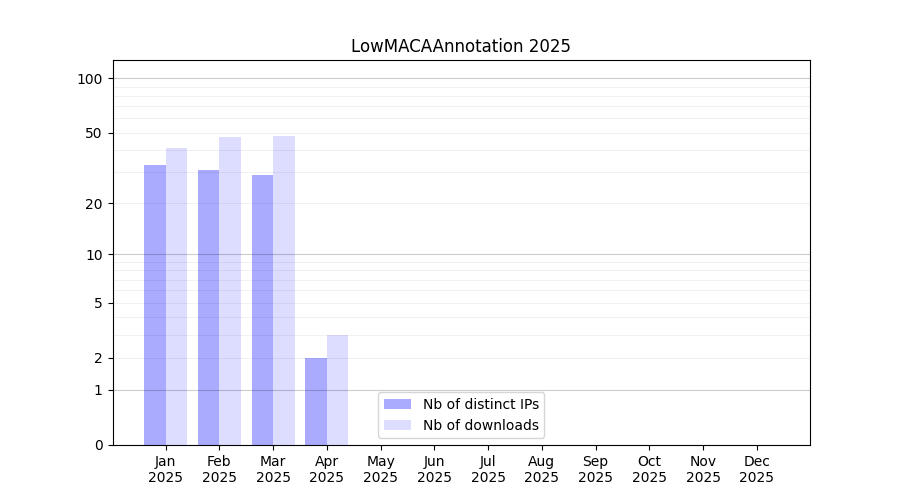Select the 'Oct 2025' x-axis label
The image size is (900, 500).
(649, 469)
